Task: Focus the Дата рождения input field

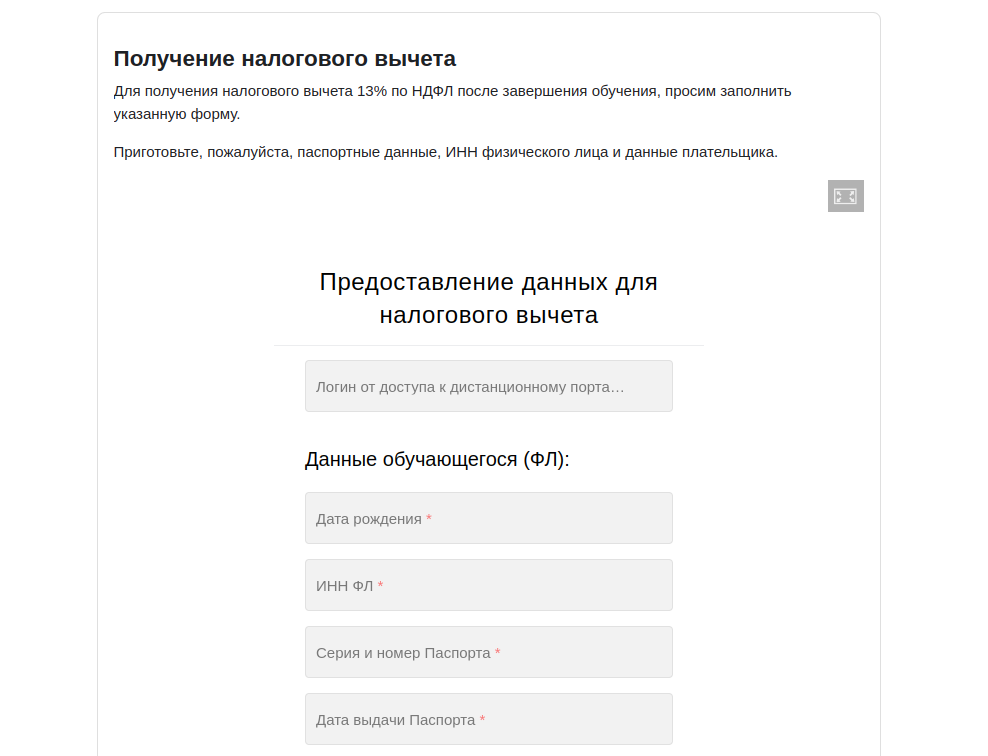Action: [x=488, y=518]
